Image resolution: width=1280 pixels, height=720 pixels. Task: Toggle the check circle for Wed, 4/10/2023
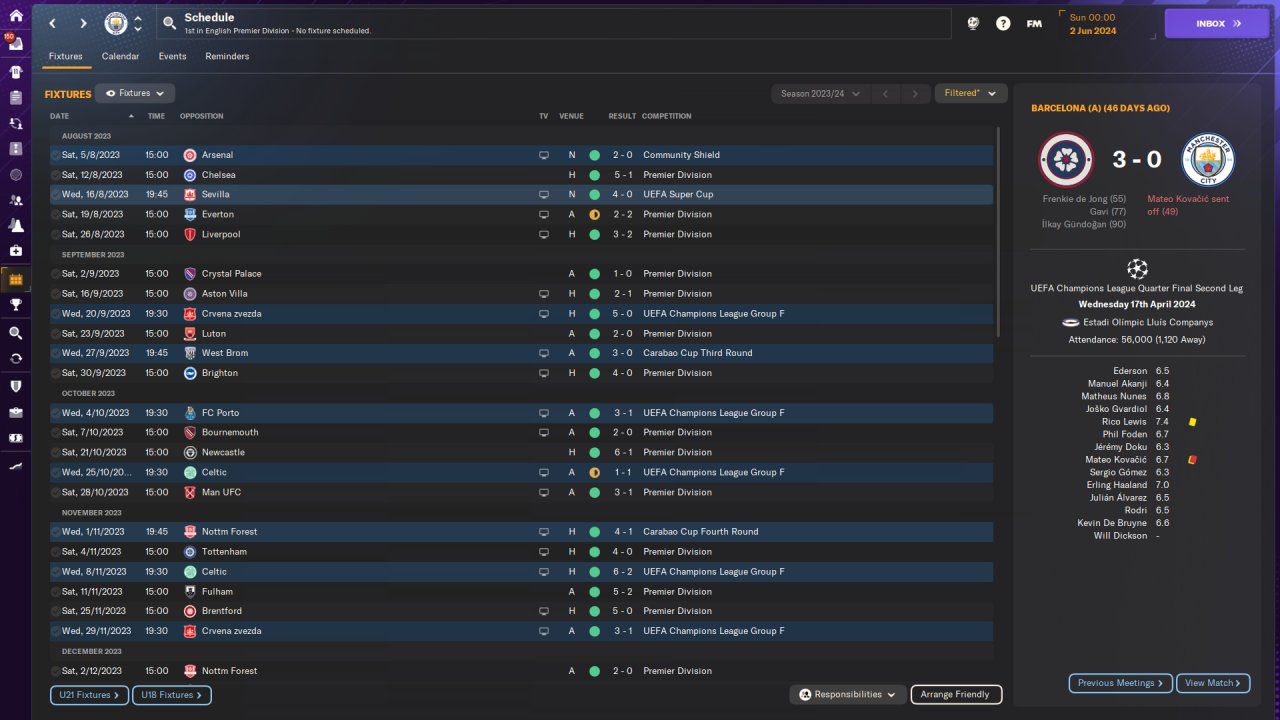tap(56, 413)
